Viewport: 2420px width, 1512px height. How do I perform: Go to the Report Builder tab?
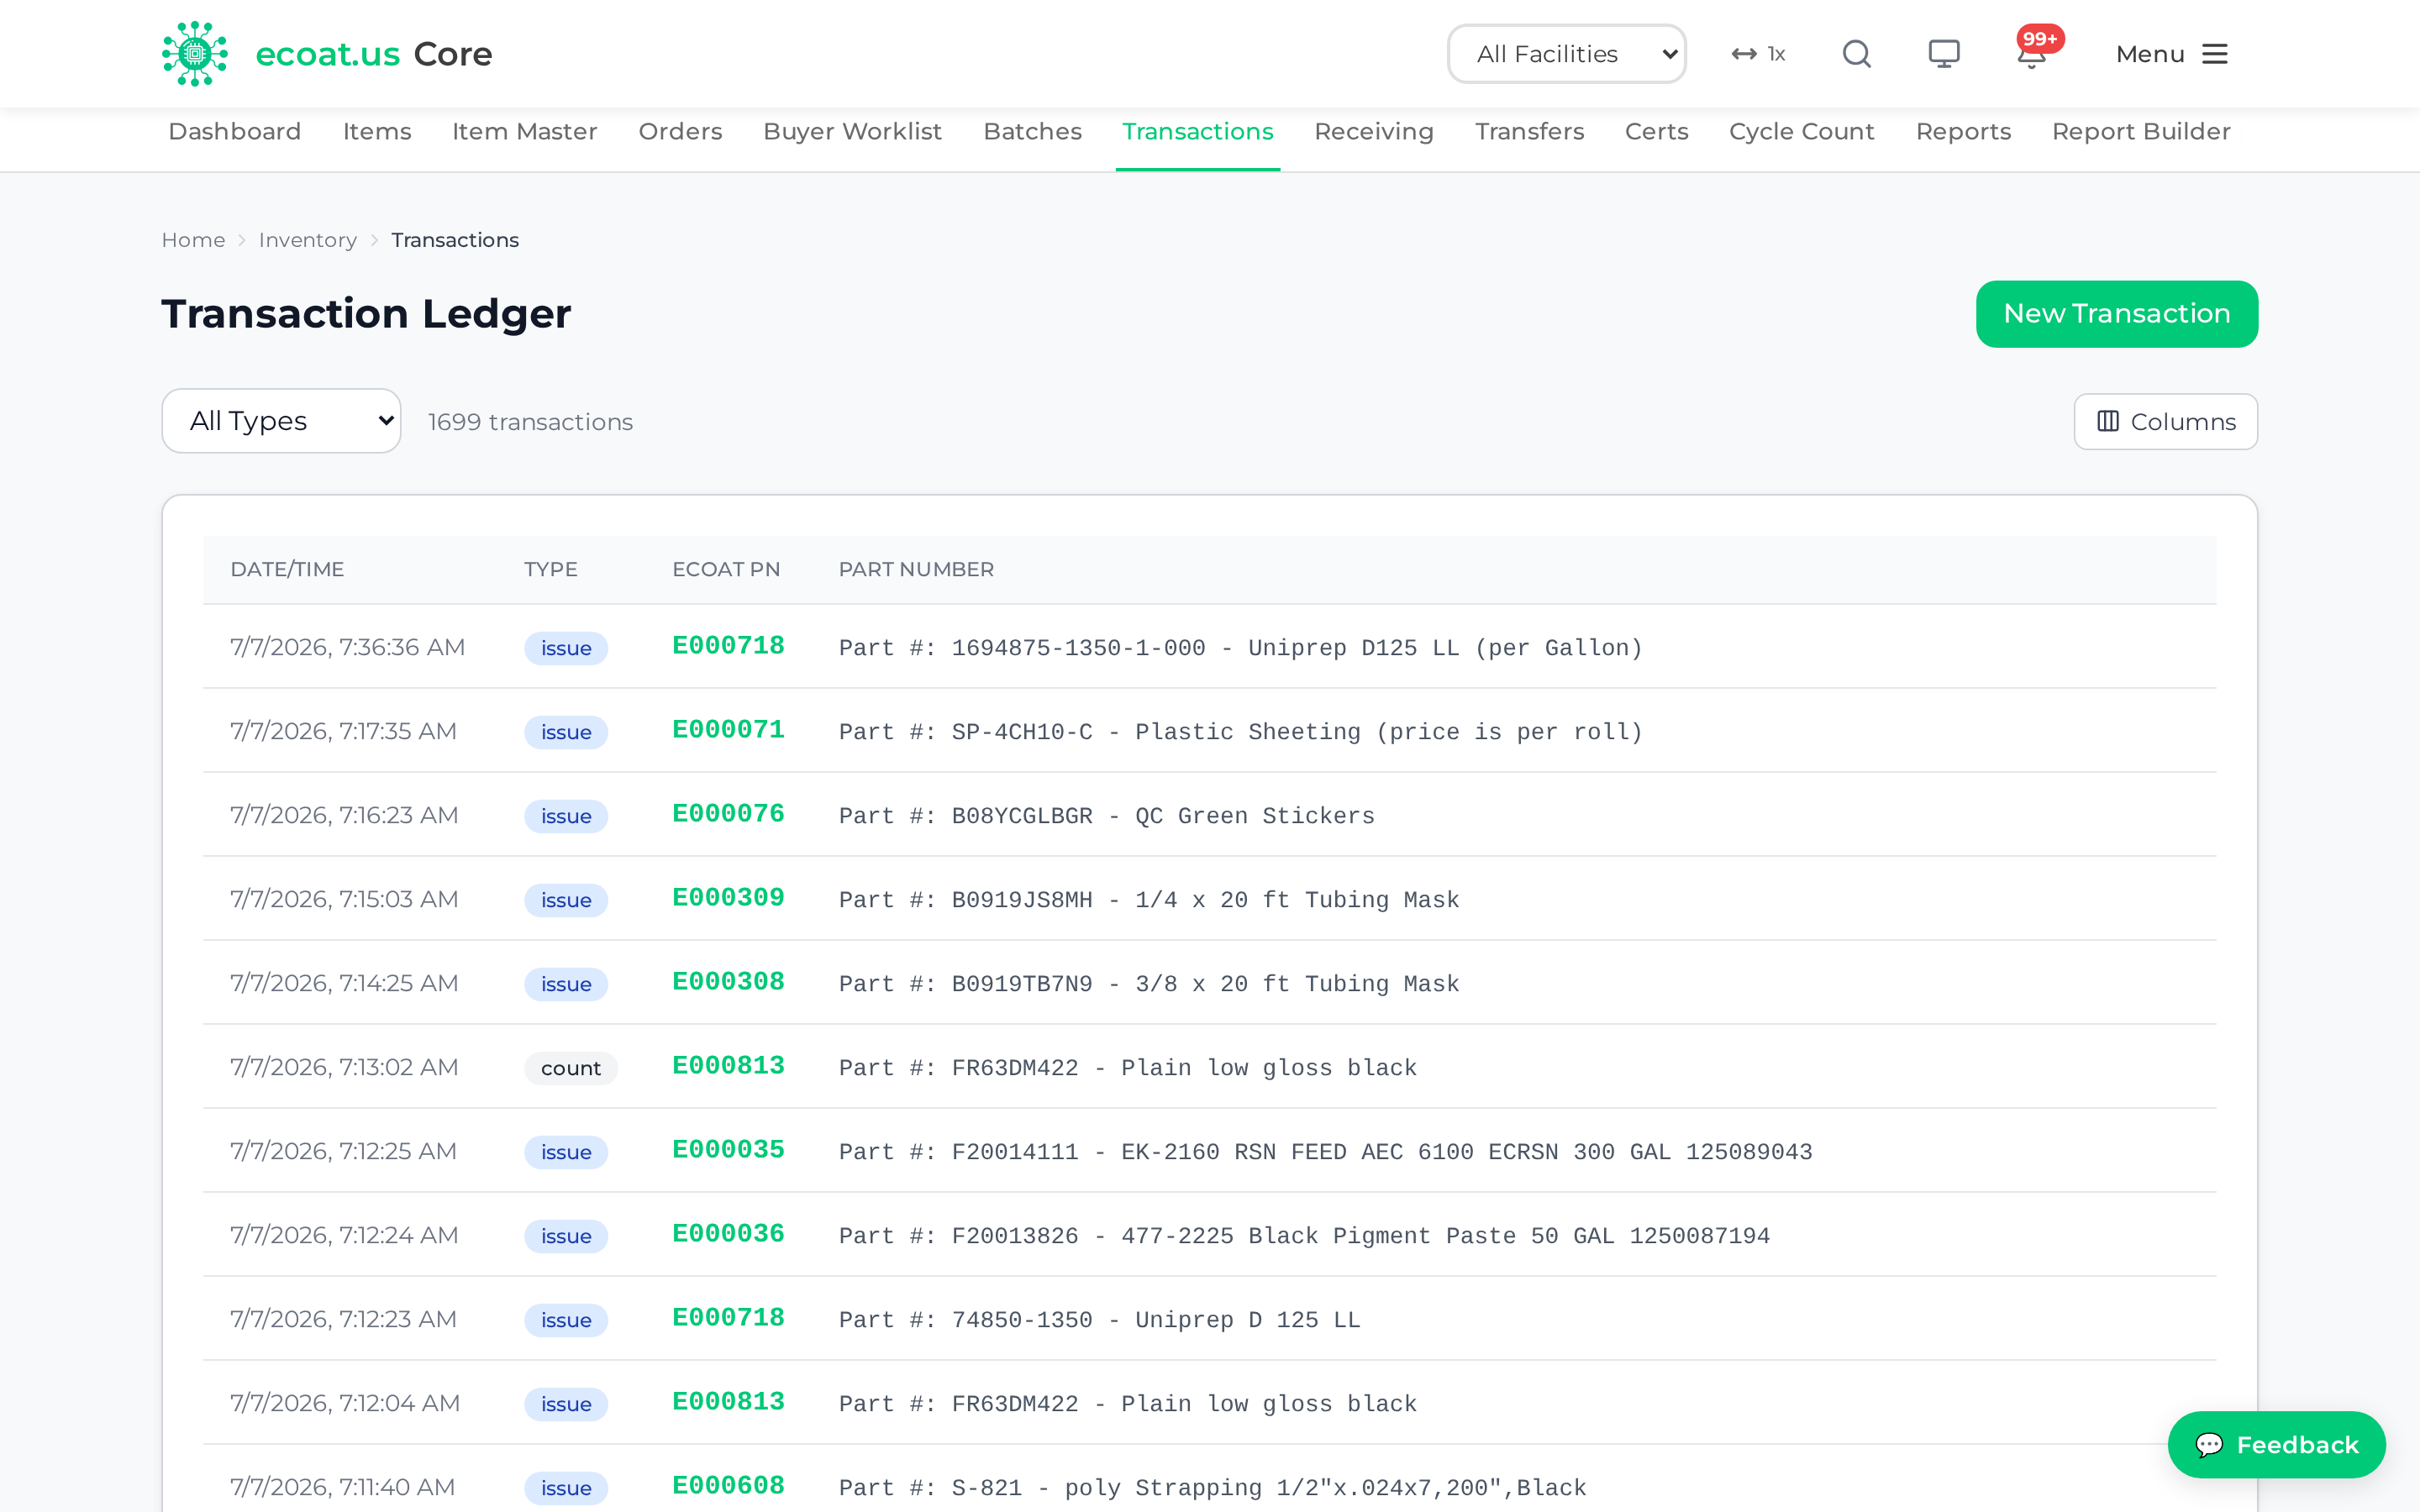tap(2141, 132)
